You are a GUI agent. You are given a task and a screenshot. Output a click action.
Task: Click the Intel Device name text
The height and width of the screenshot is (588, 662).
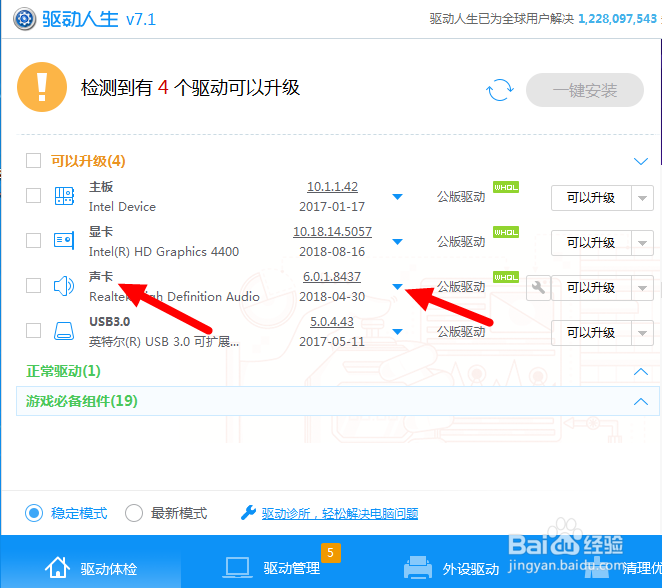pos(122,207)
